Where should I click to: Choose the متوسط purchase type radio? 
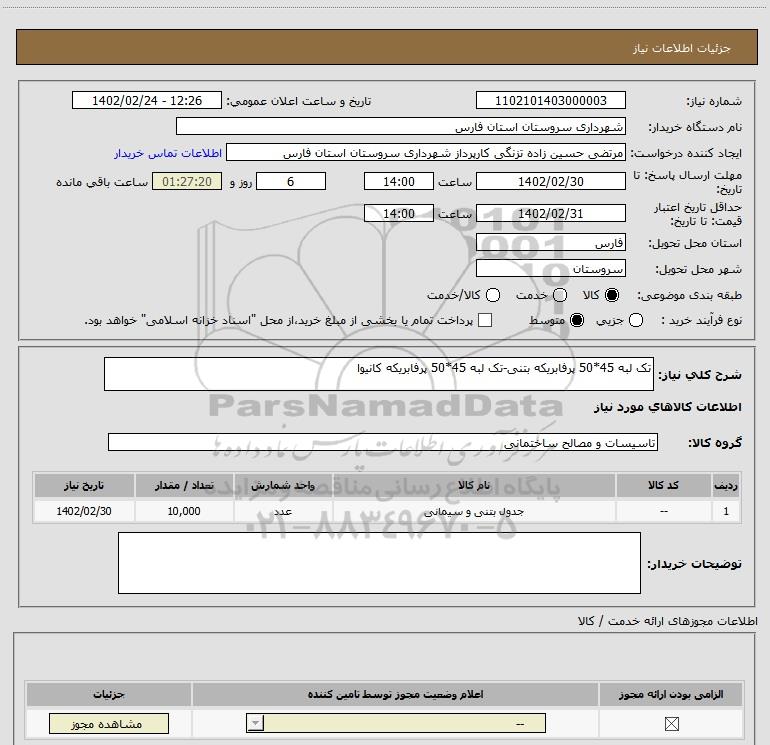click(577, 320)
